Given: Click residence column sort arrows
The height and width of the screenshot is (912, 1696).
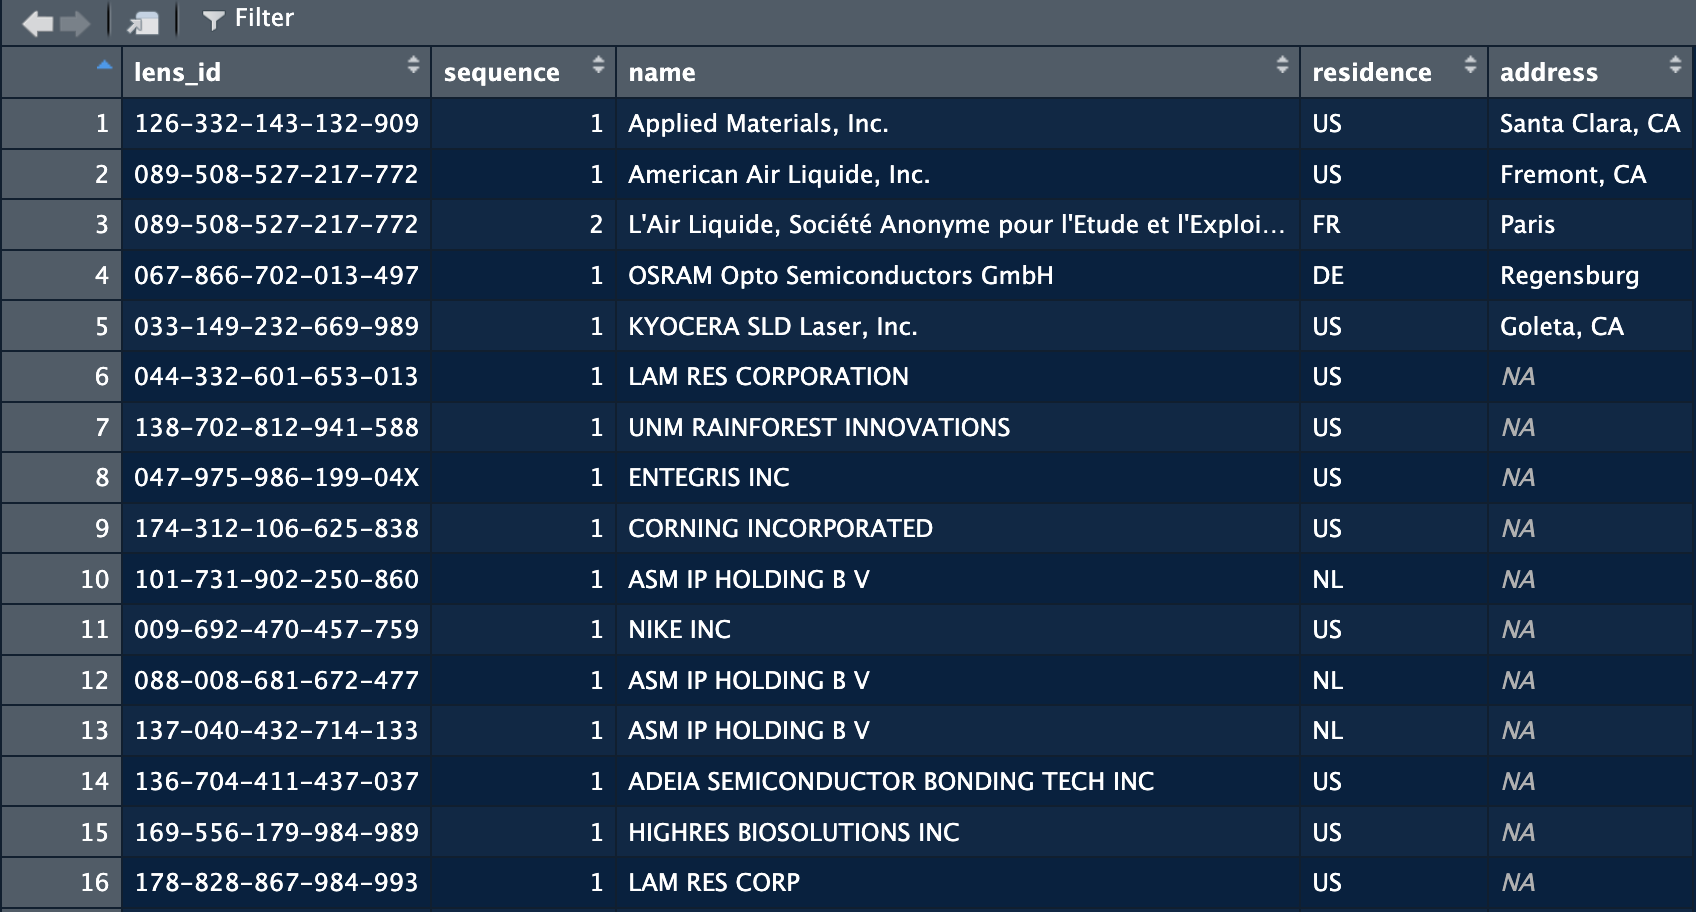Looking at the screenshot, I should pos(1470,66).
